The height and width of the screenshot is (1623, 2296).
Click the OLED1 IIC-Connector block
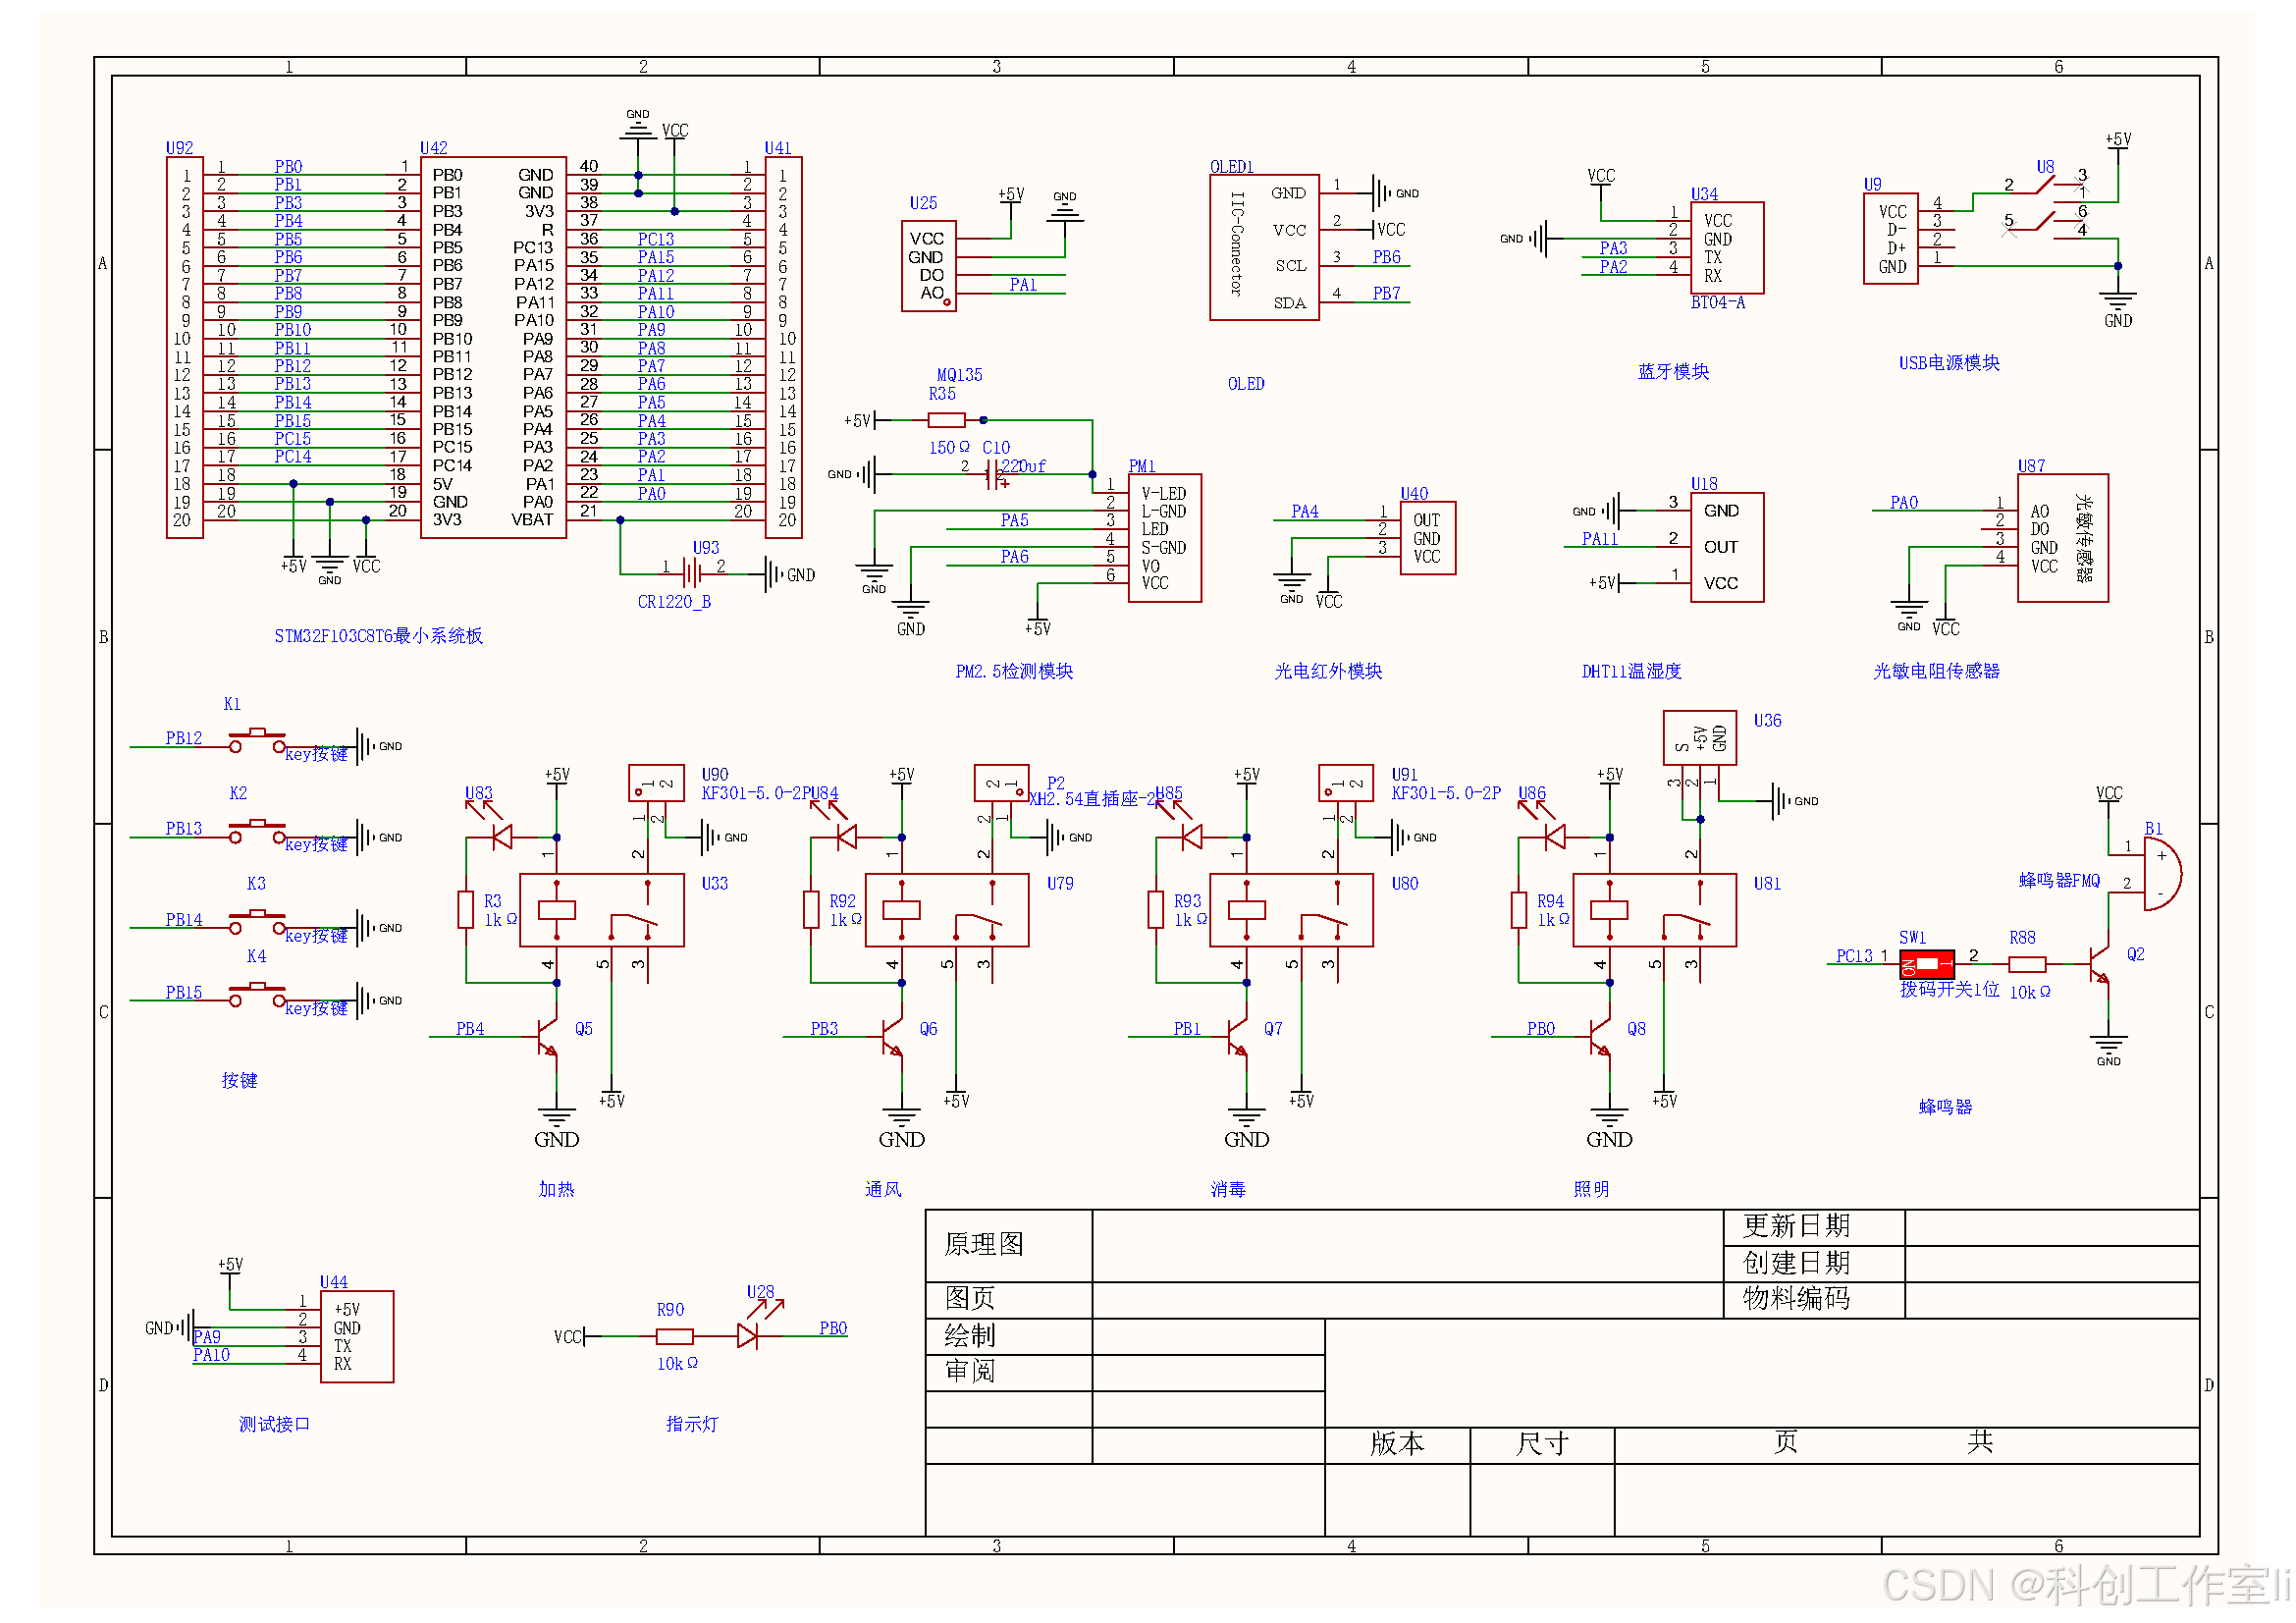tap(1264, 247)
